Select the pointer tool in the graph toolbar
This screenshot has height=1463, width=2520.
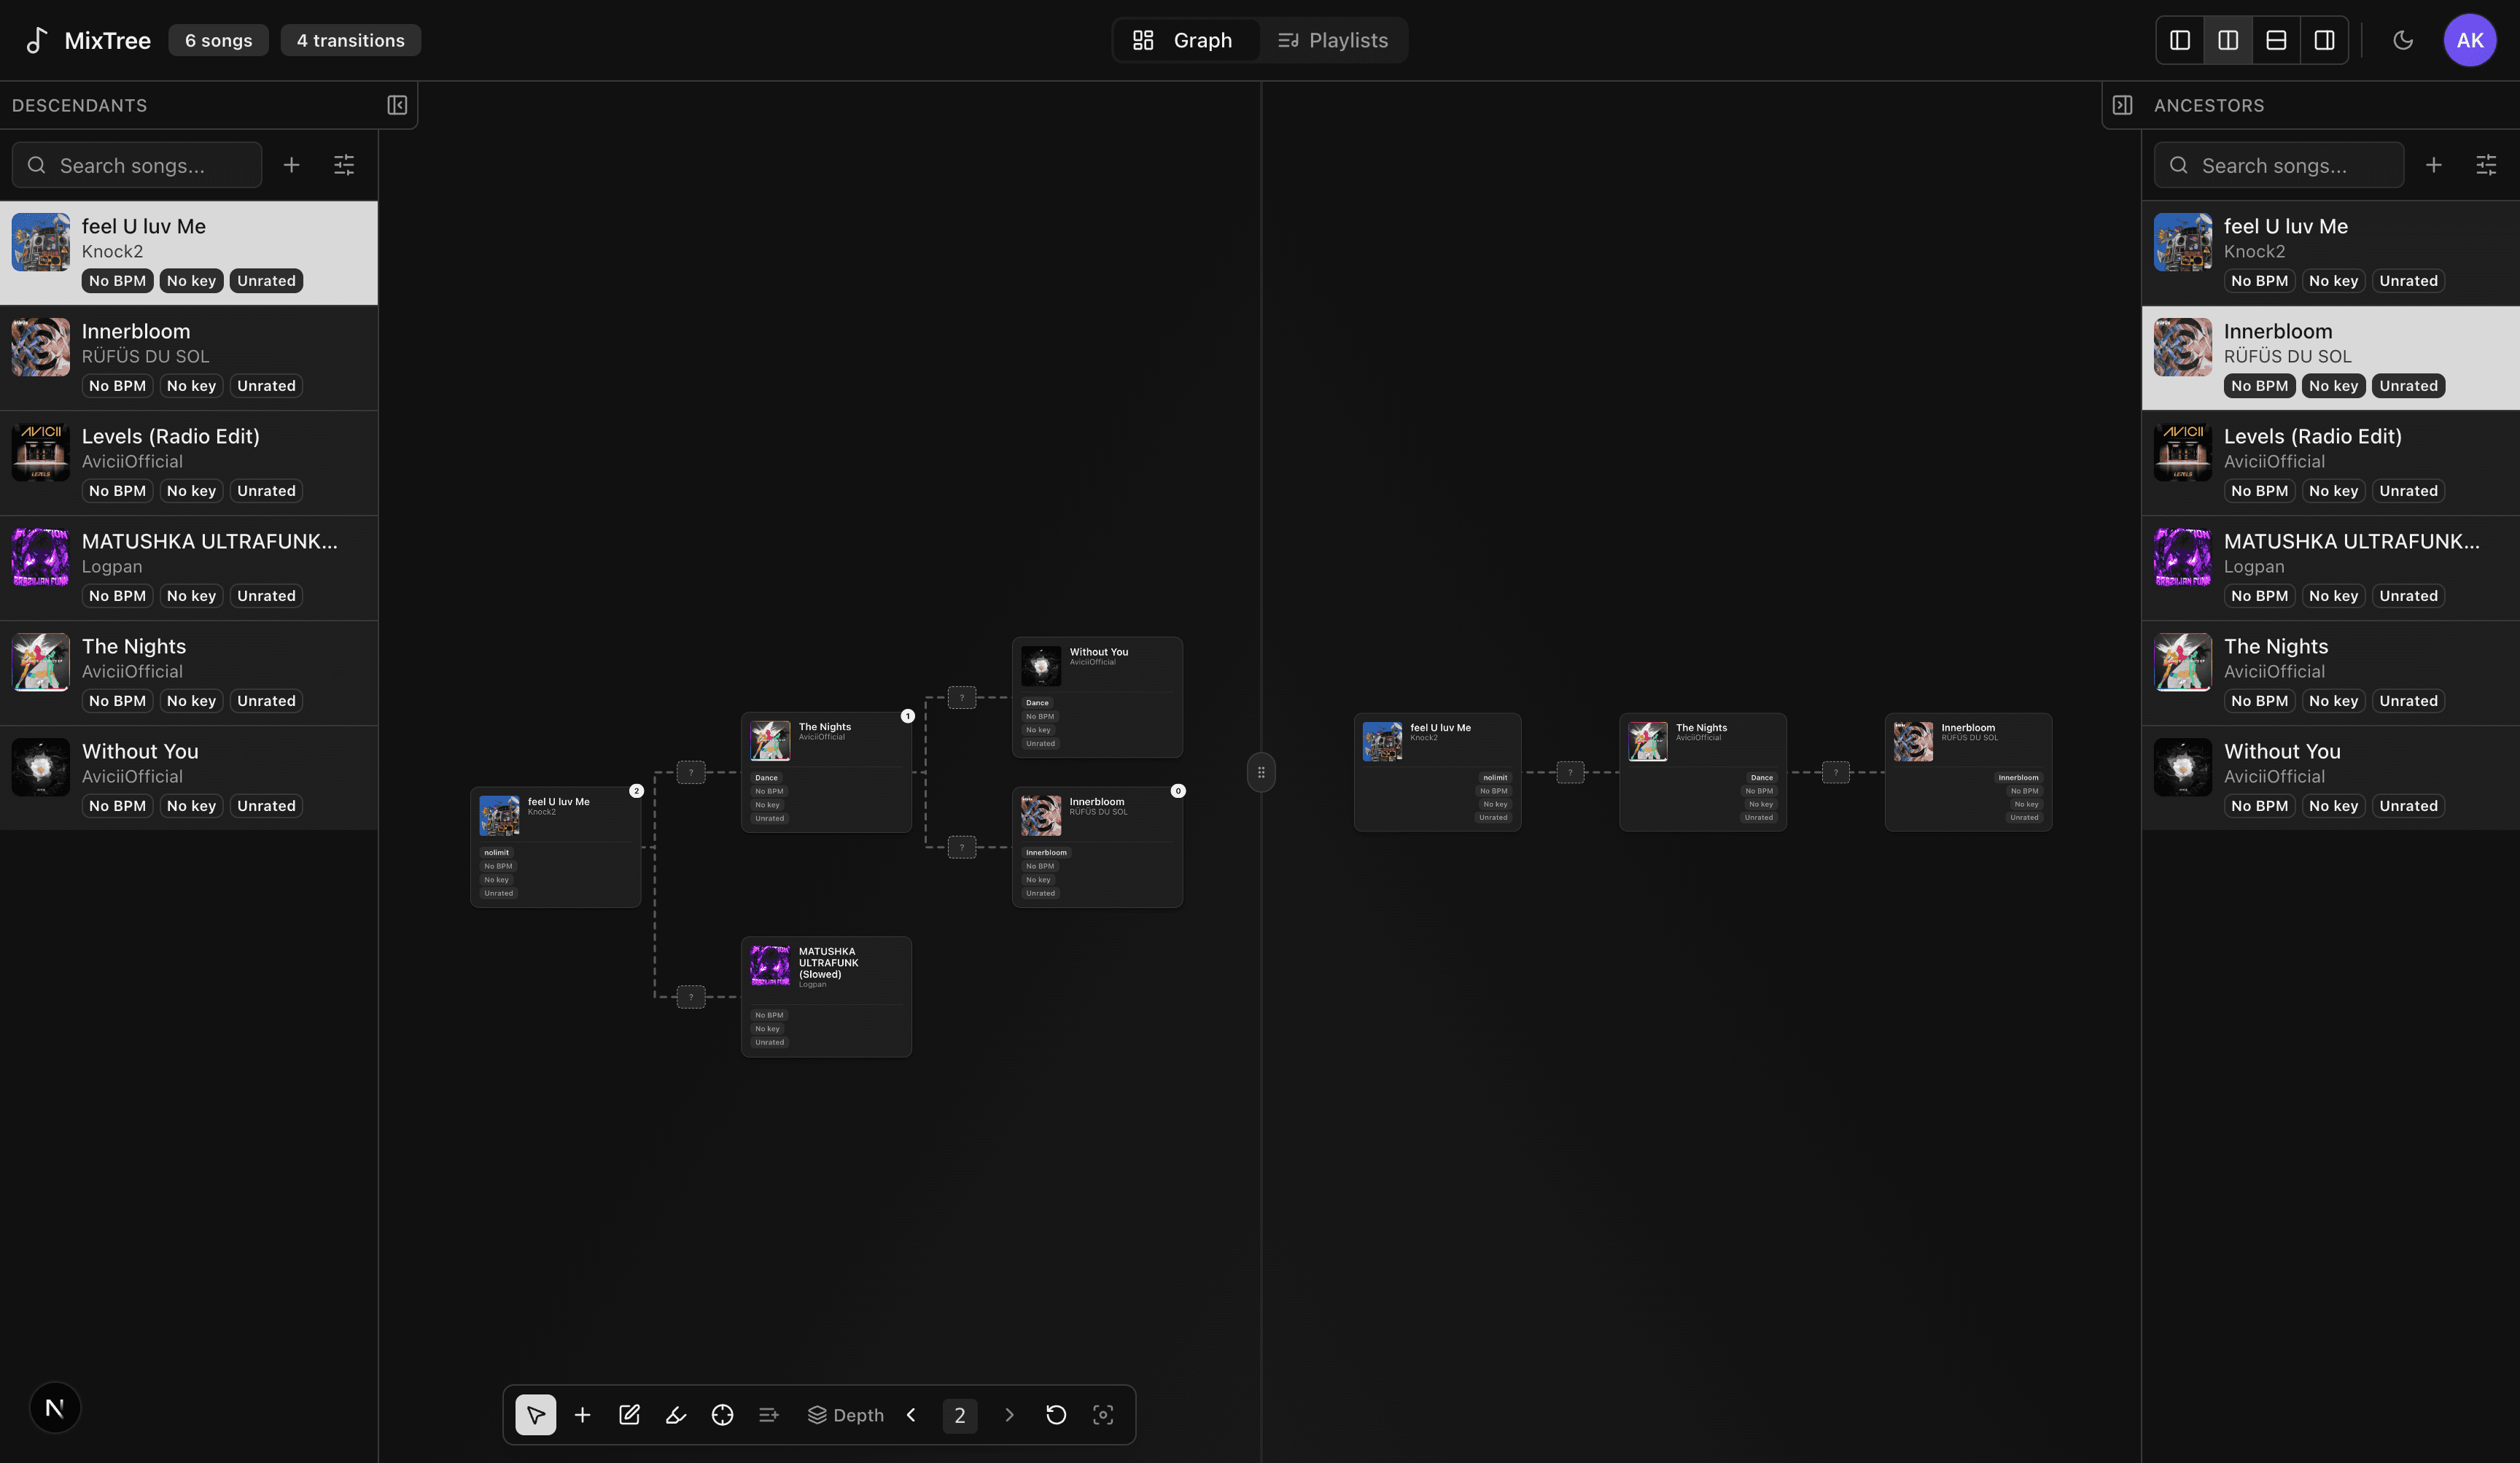[535, 1415]
